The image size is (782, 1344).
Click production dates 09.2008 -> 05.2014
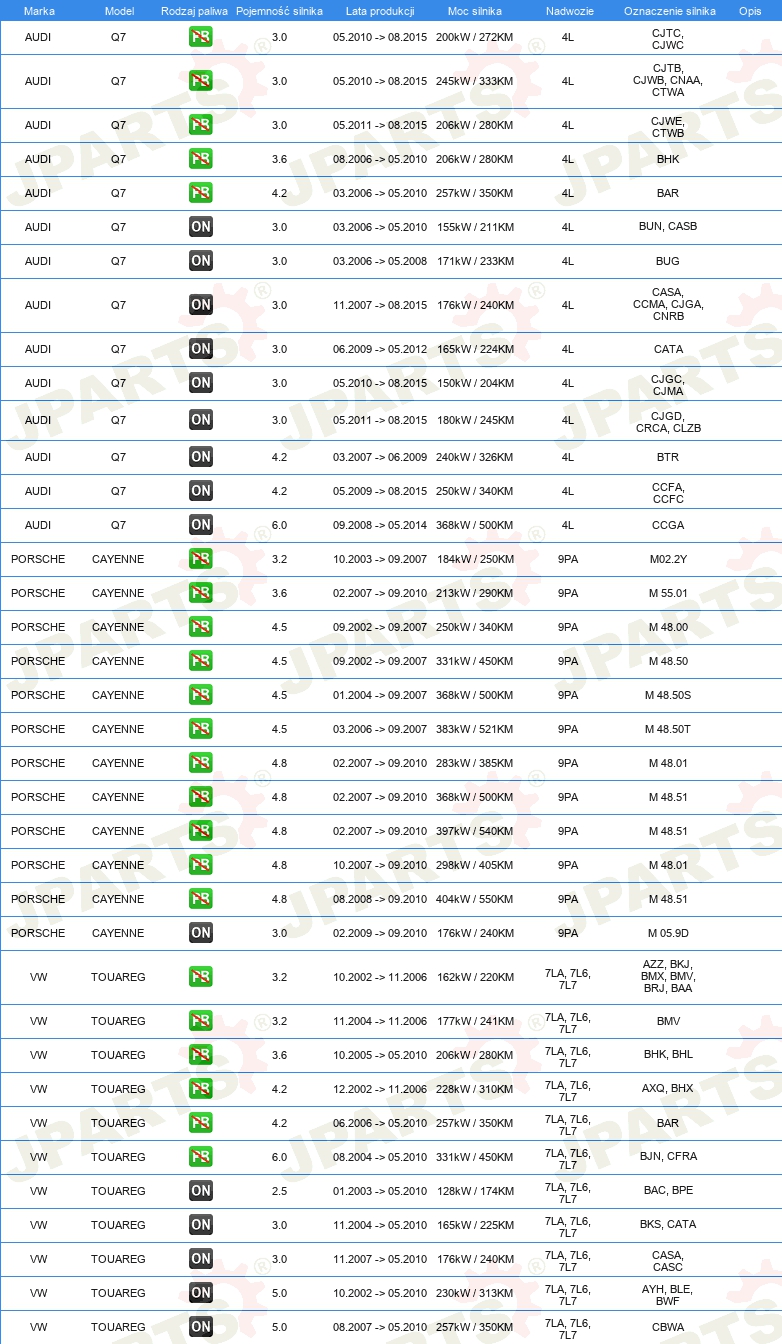pyautogui.click(x=380, y=525)
